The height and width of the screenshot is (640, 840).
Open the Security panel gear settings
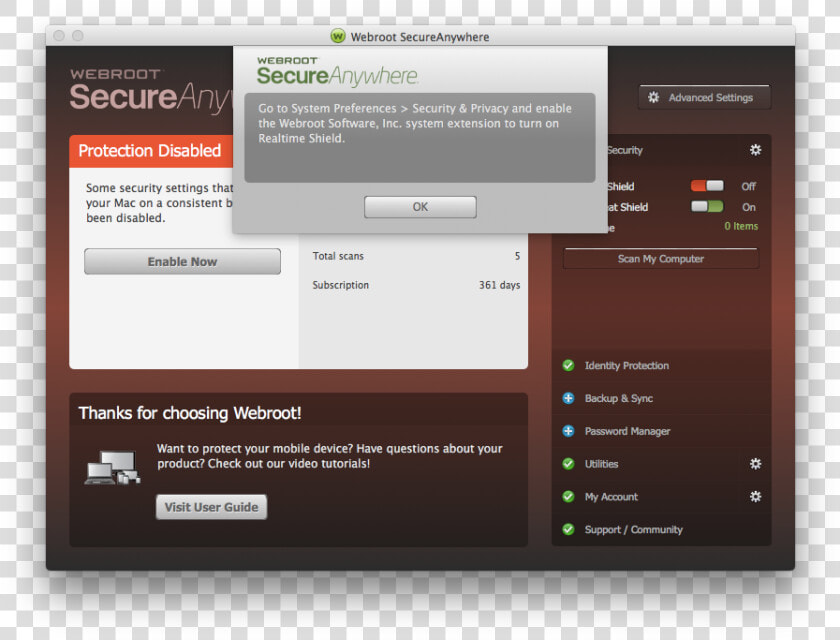tap(755, 150)
